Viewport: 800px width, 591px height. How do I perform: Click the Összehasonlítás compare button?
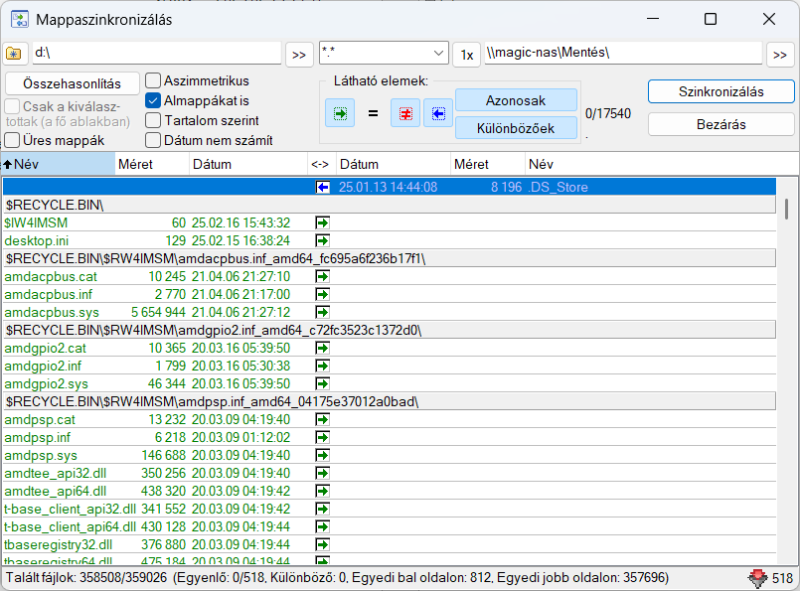click(x=72, y=84)
